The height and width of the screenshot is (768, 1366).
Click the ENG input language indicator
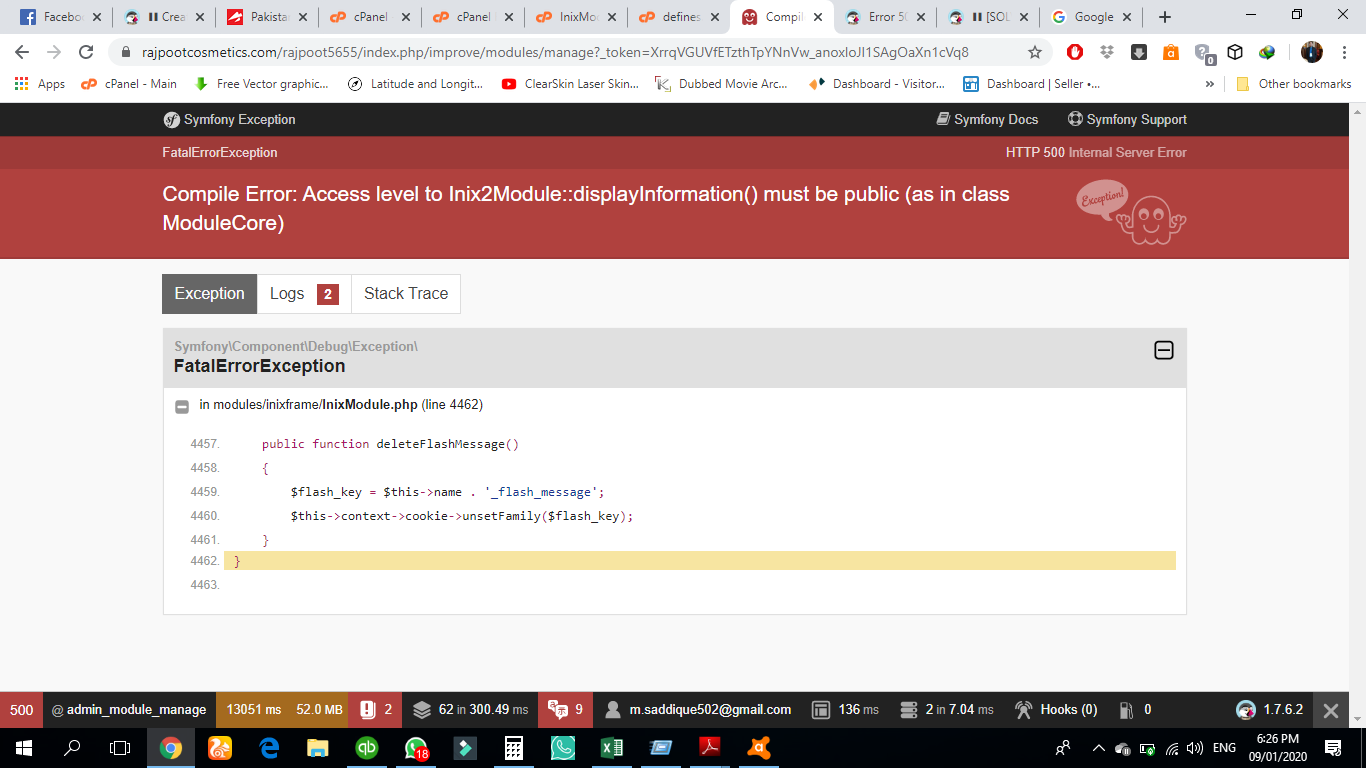[1224, 748]
